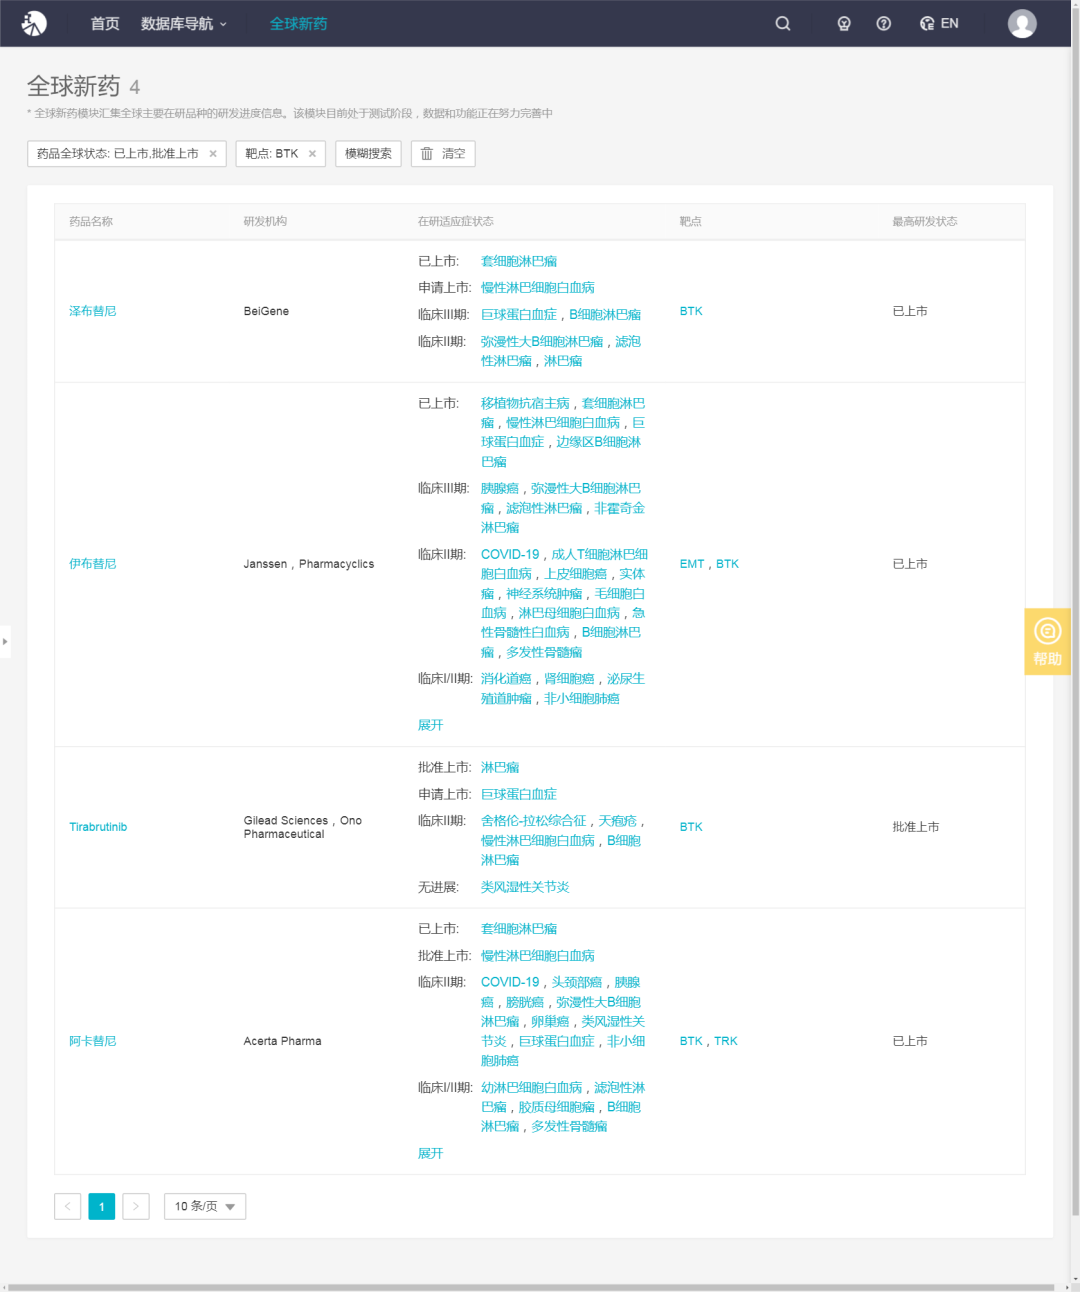Click the 药品名称 column header

coord(91,222)
